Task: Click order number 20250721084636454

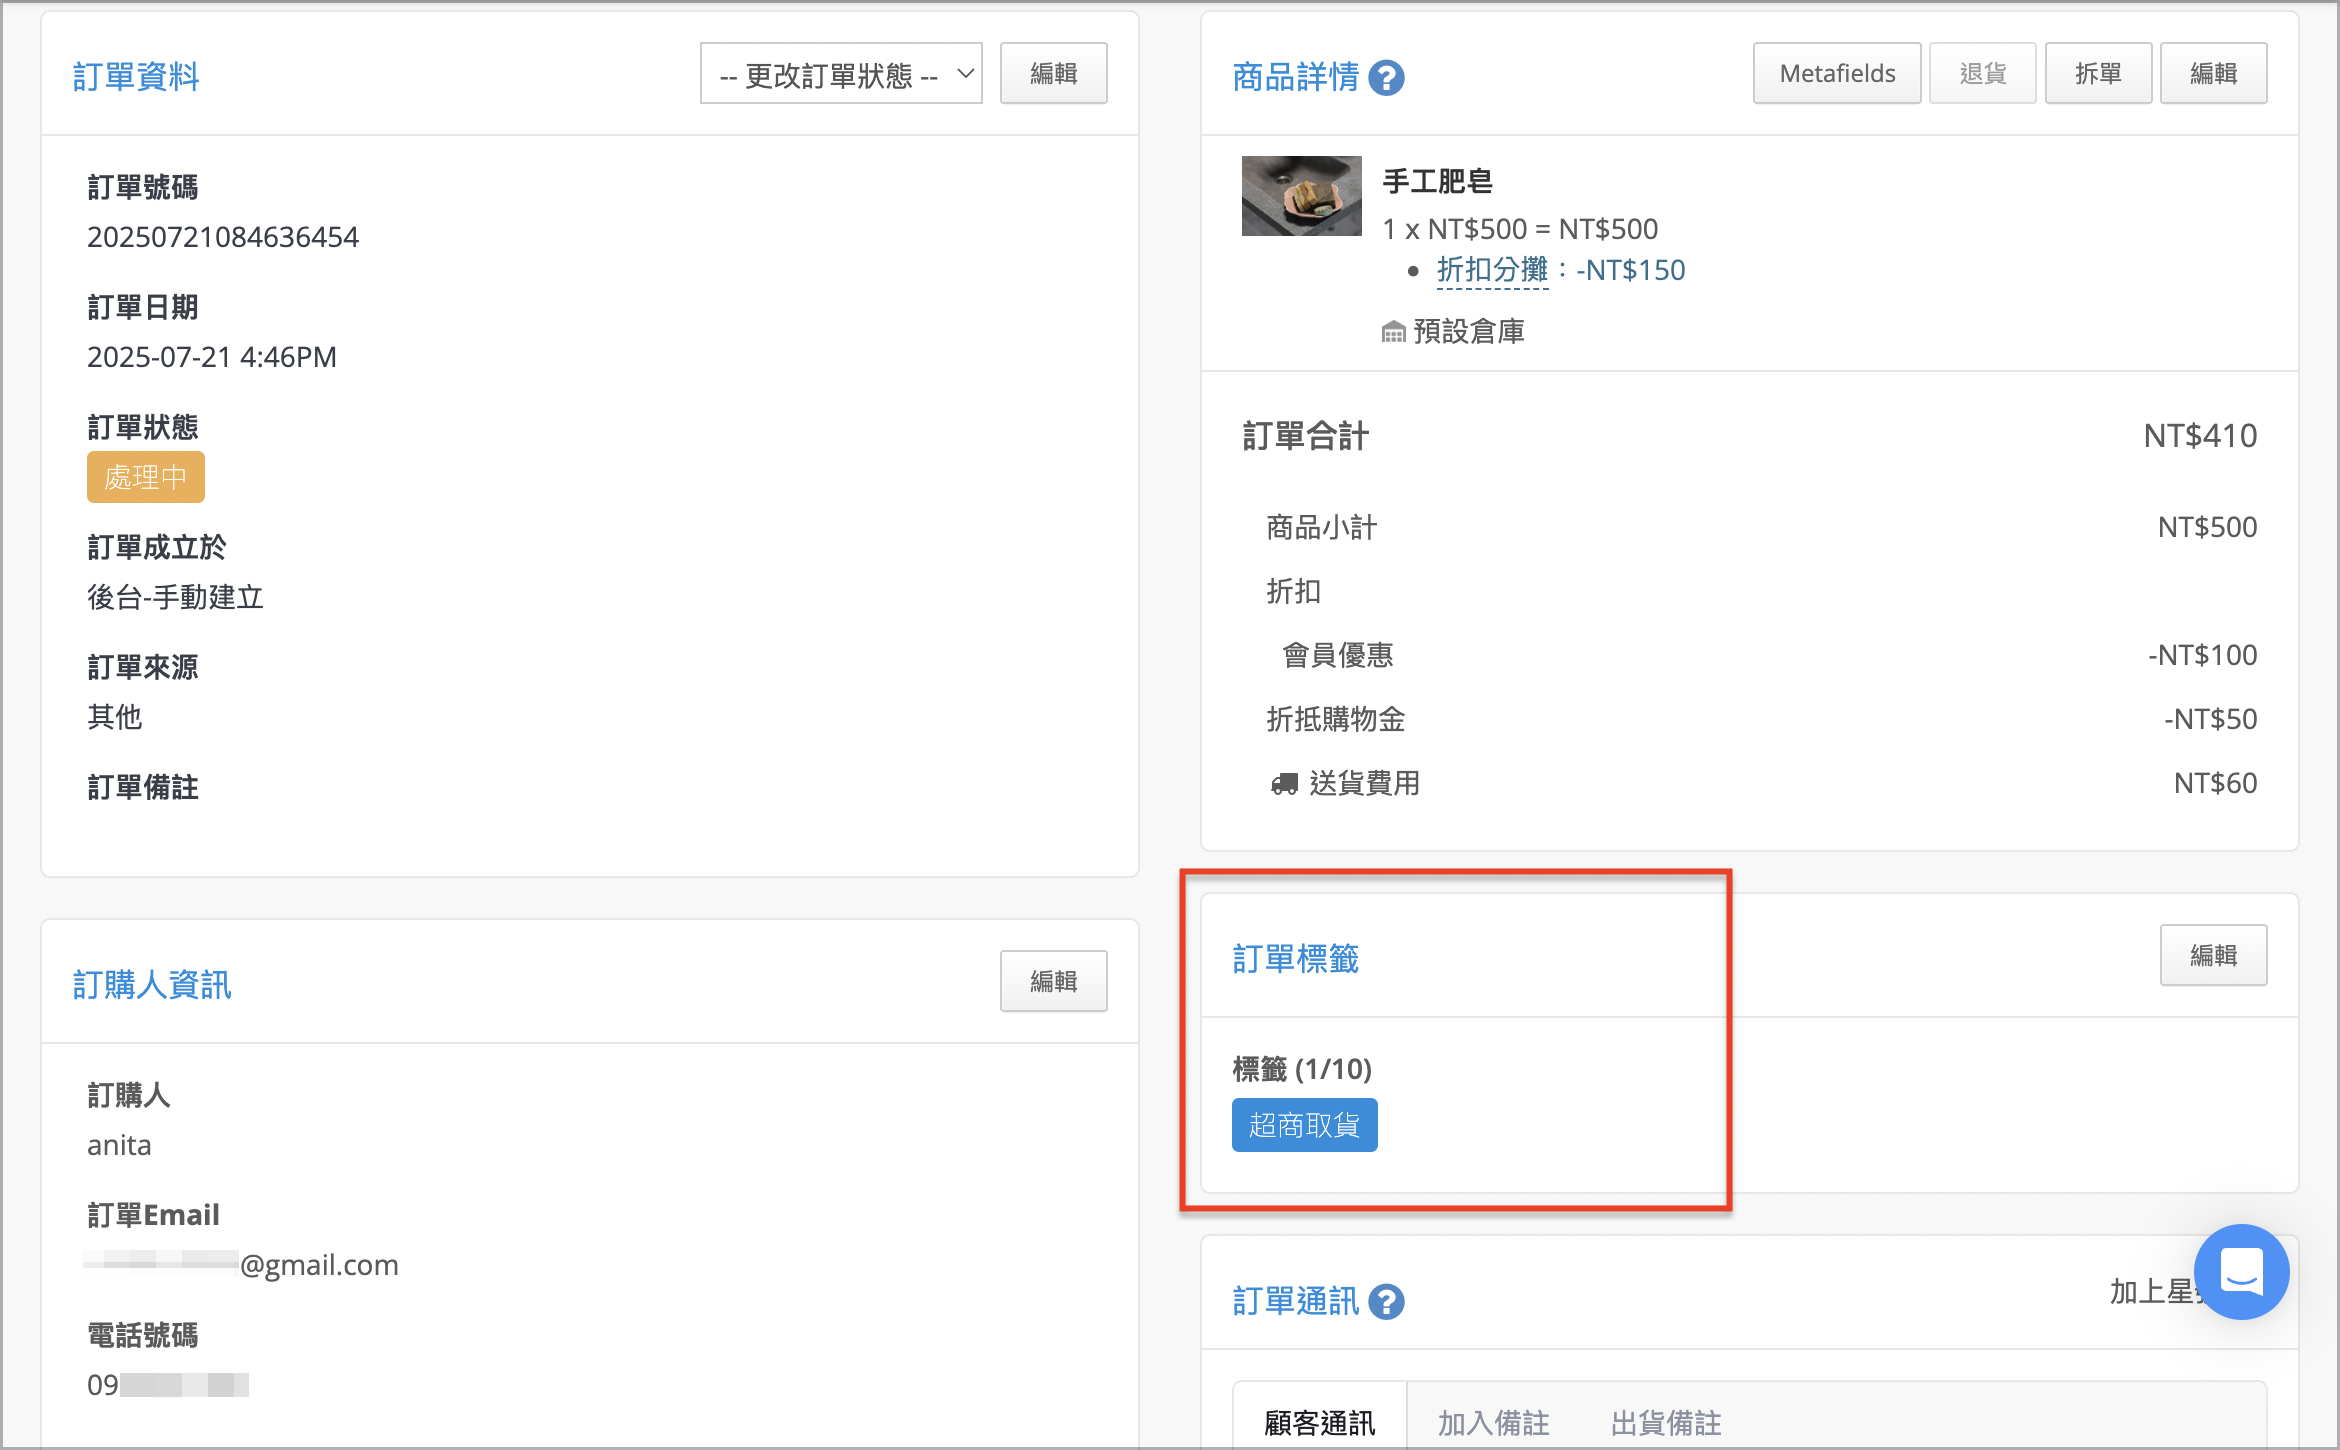Action: [x=223, y=237]
